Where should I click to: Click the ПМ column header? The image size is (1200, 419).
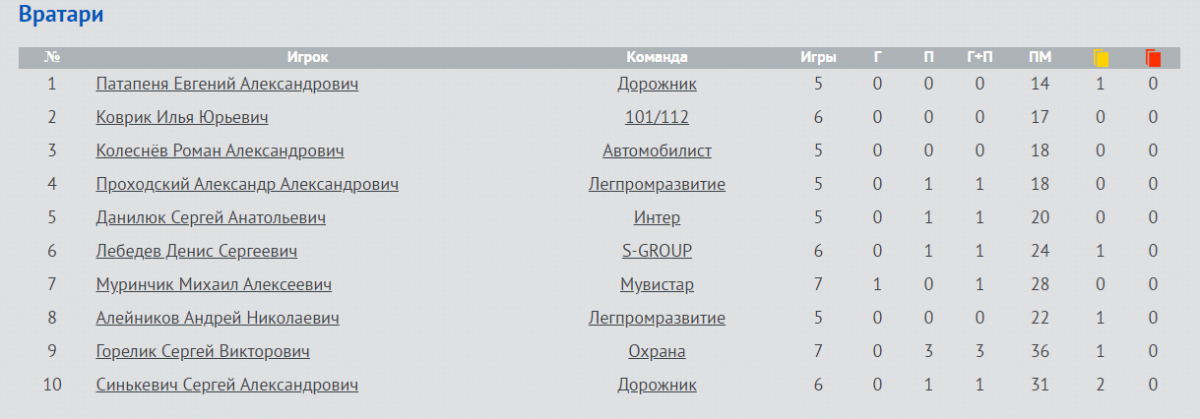[x=1039, y=58]
